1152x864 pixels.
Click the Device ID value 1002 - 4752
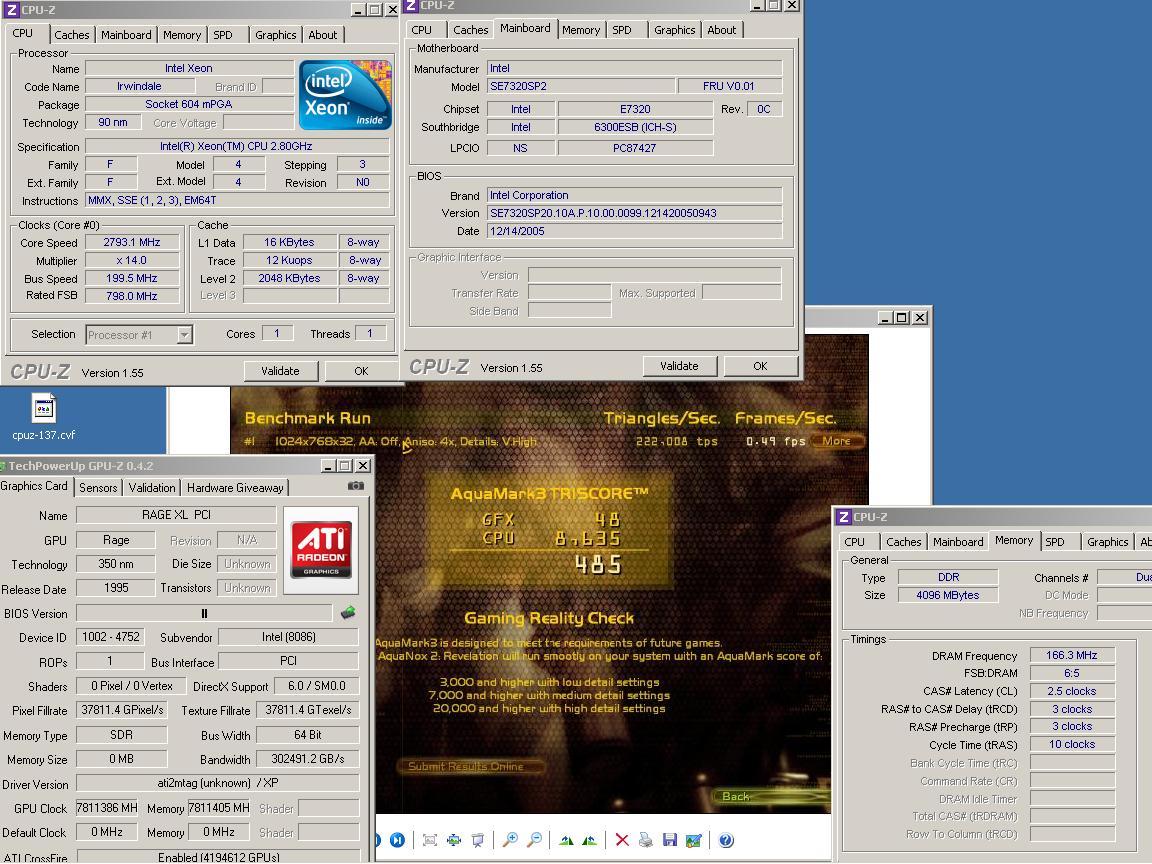click(110, 637)
